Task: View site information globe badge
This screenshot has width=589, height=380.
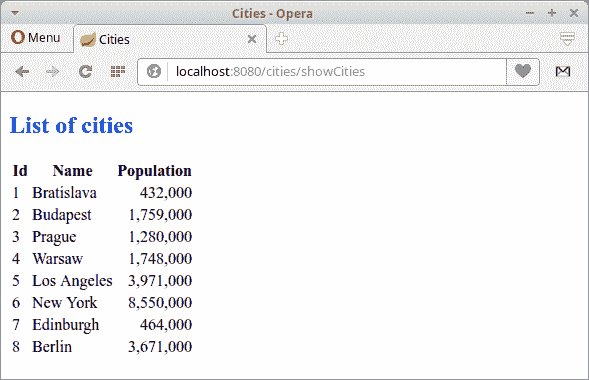Action: pyautogui.click(x=154, y=71)
